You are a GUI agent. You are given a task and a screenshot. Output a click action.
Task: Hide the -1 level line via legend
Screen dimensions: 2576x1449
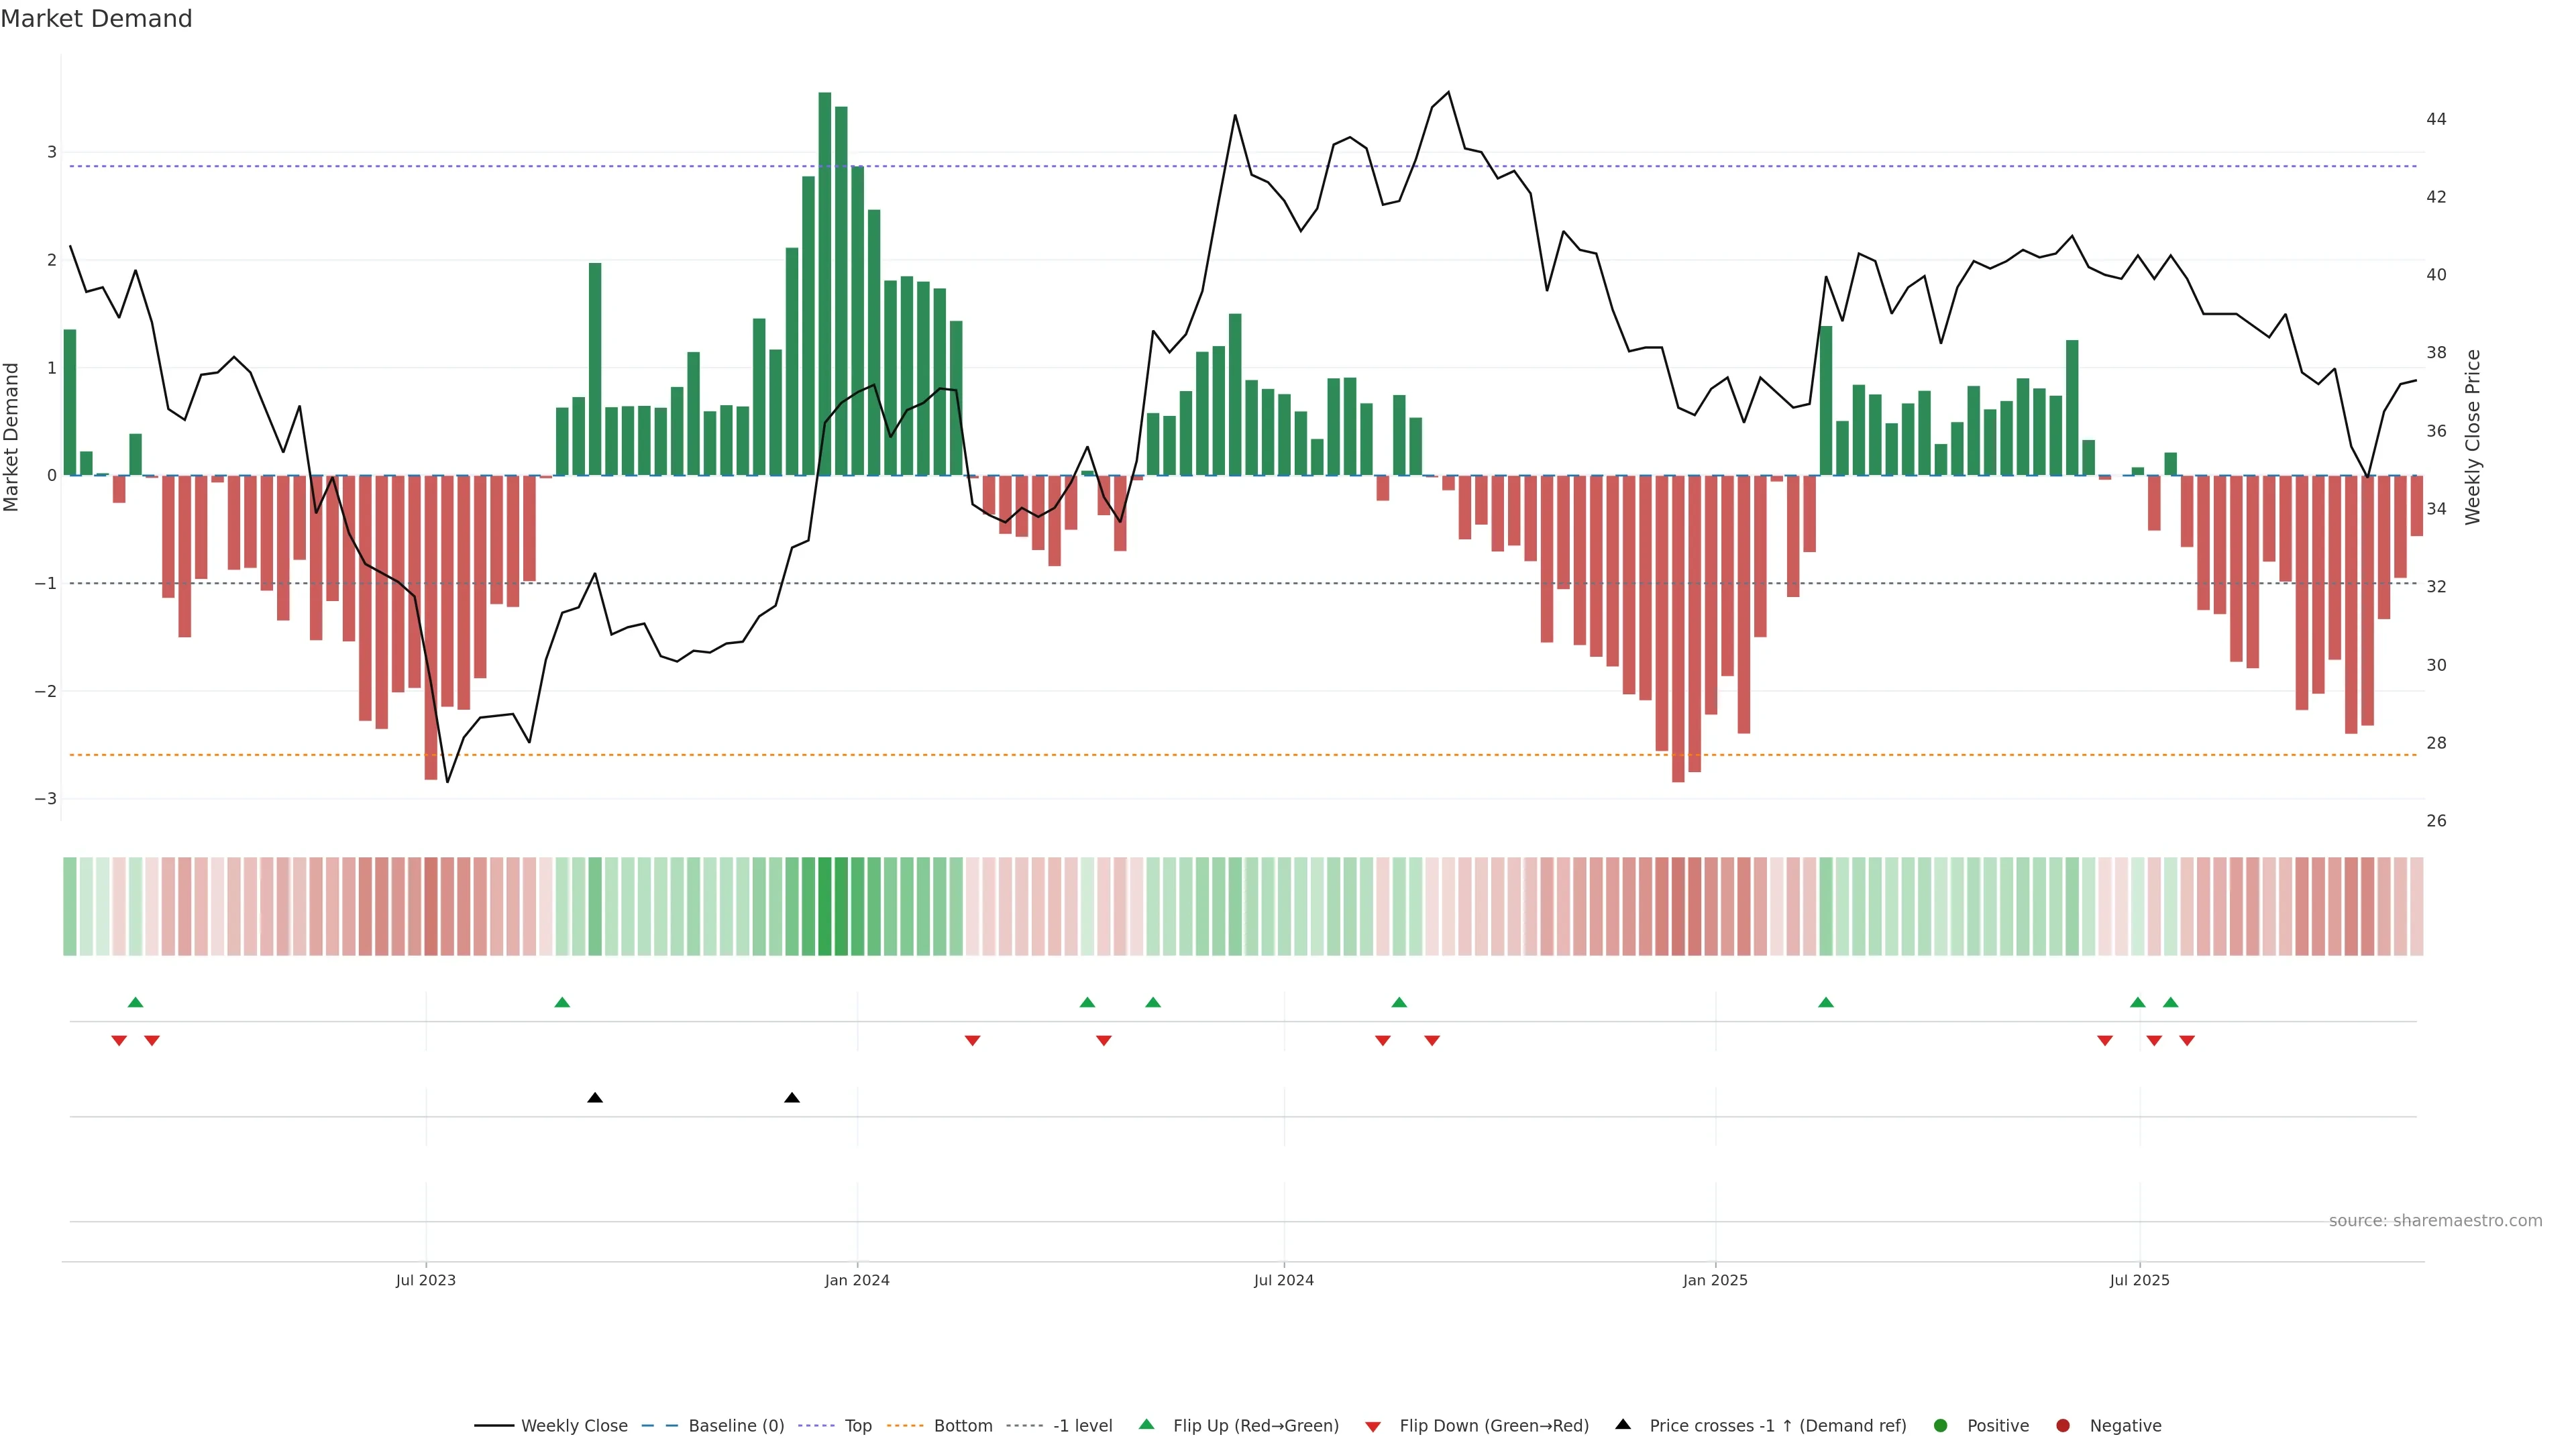[1082, 1426]
